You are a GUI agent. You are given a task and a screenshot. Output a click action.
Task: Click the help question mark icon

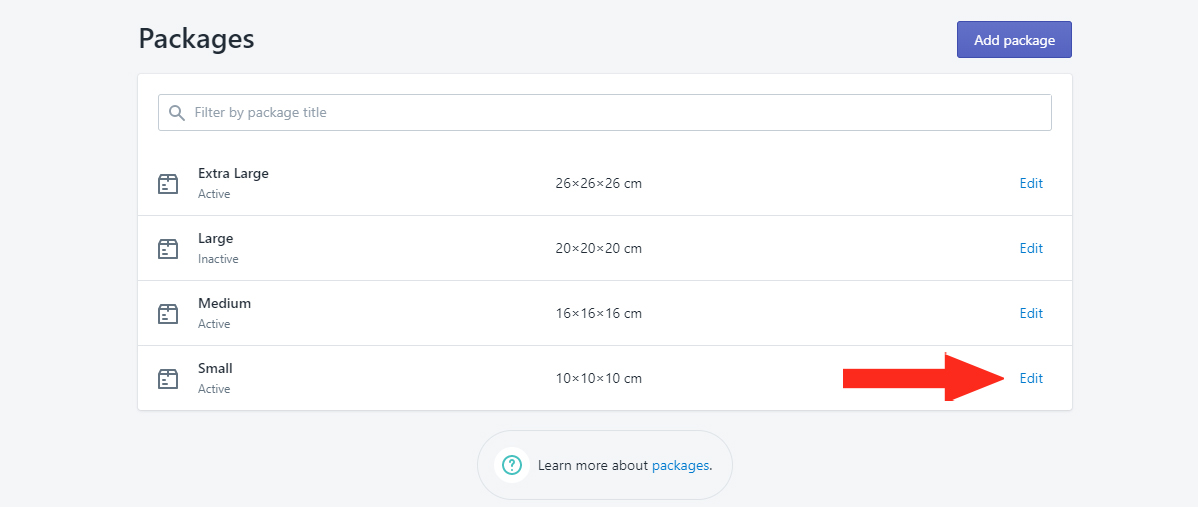[512, 465]
